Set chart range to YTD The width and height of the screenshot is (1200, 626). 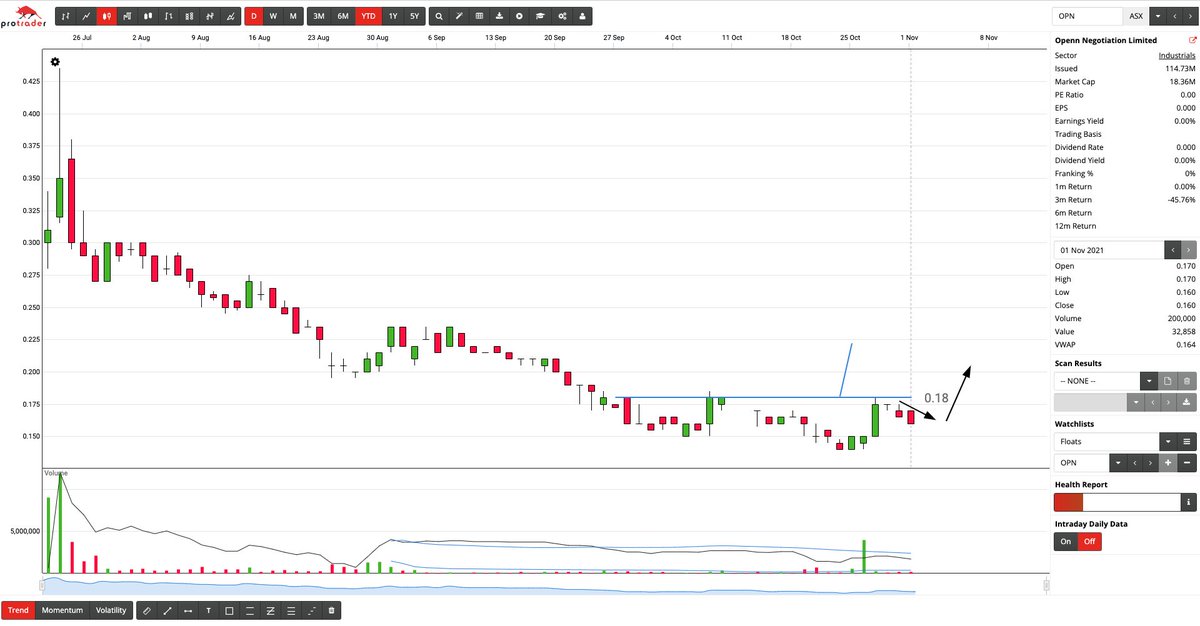pos(368,16)
